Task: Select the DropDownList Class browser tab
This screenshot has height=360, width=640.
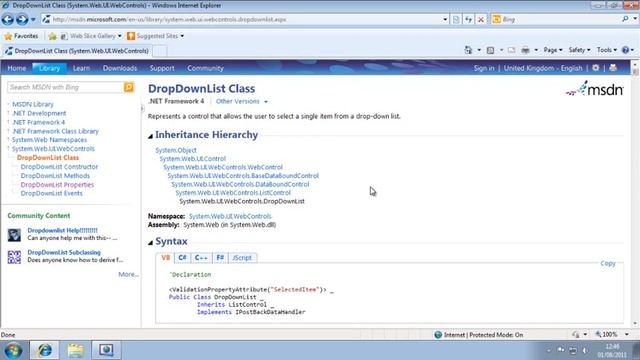Action: pyautogui.click(x=77, y=51)
